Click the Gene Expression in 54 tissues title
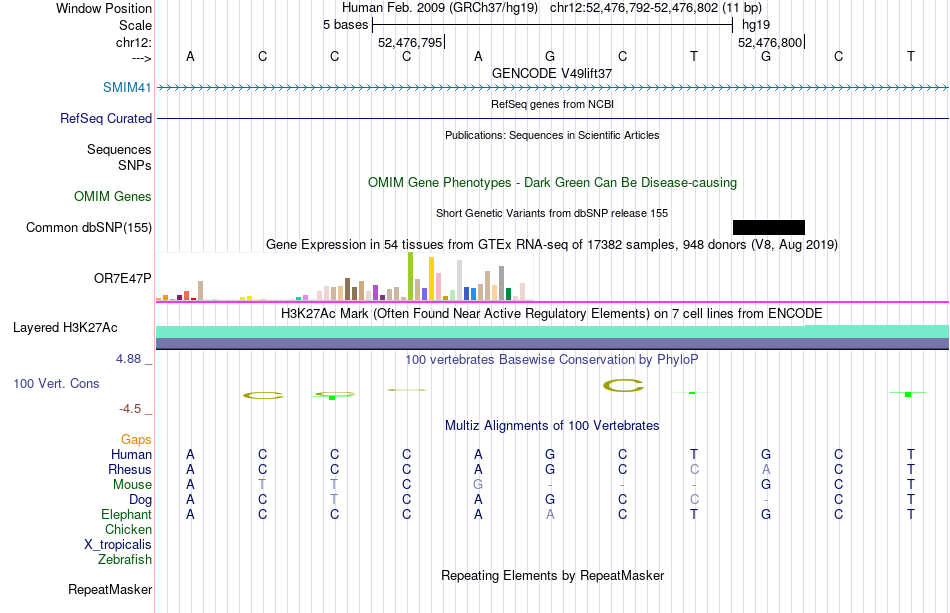This screenshot has height=613, width=950. 552,245
